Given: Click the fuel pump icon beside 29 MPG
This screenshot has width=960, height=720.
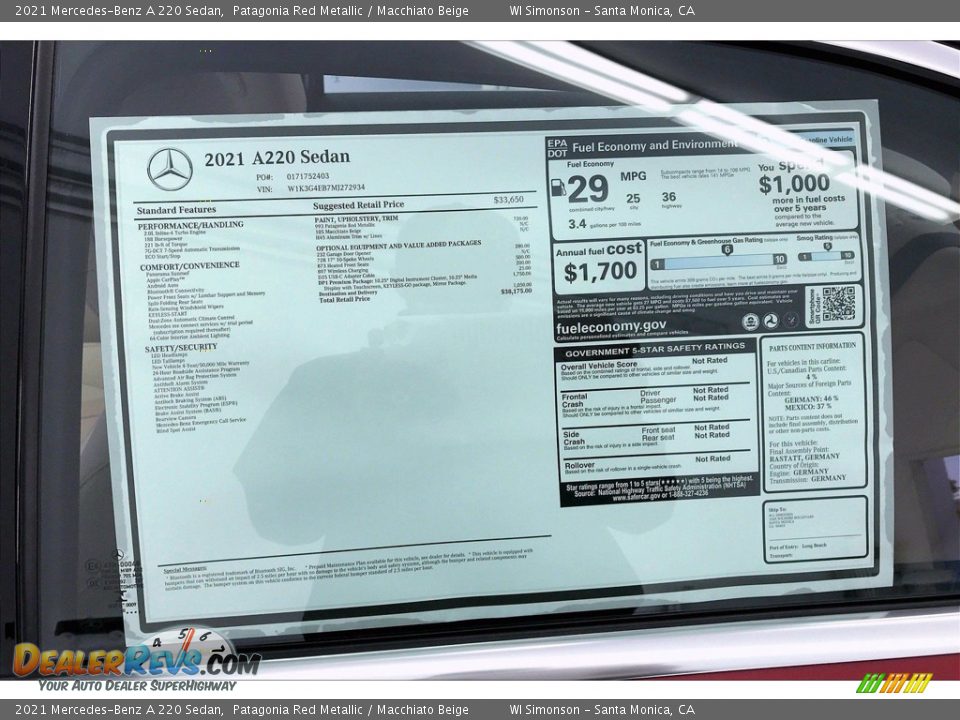Looking at the screenshot, I should [x=558, y=187].
